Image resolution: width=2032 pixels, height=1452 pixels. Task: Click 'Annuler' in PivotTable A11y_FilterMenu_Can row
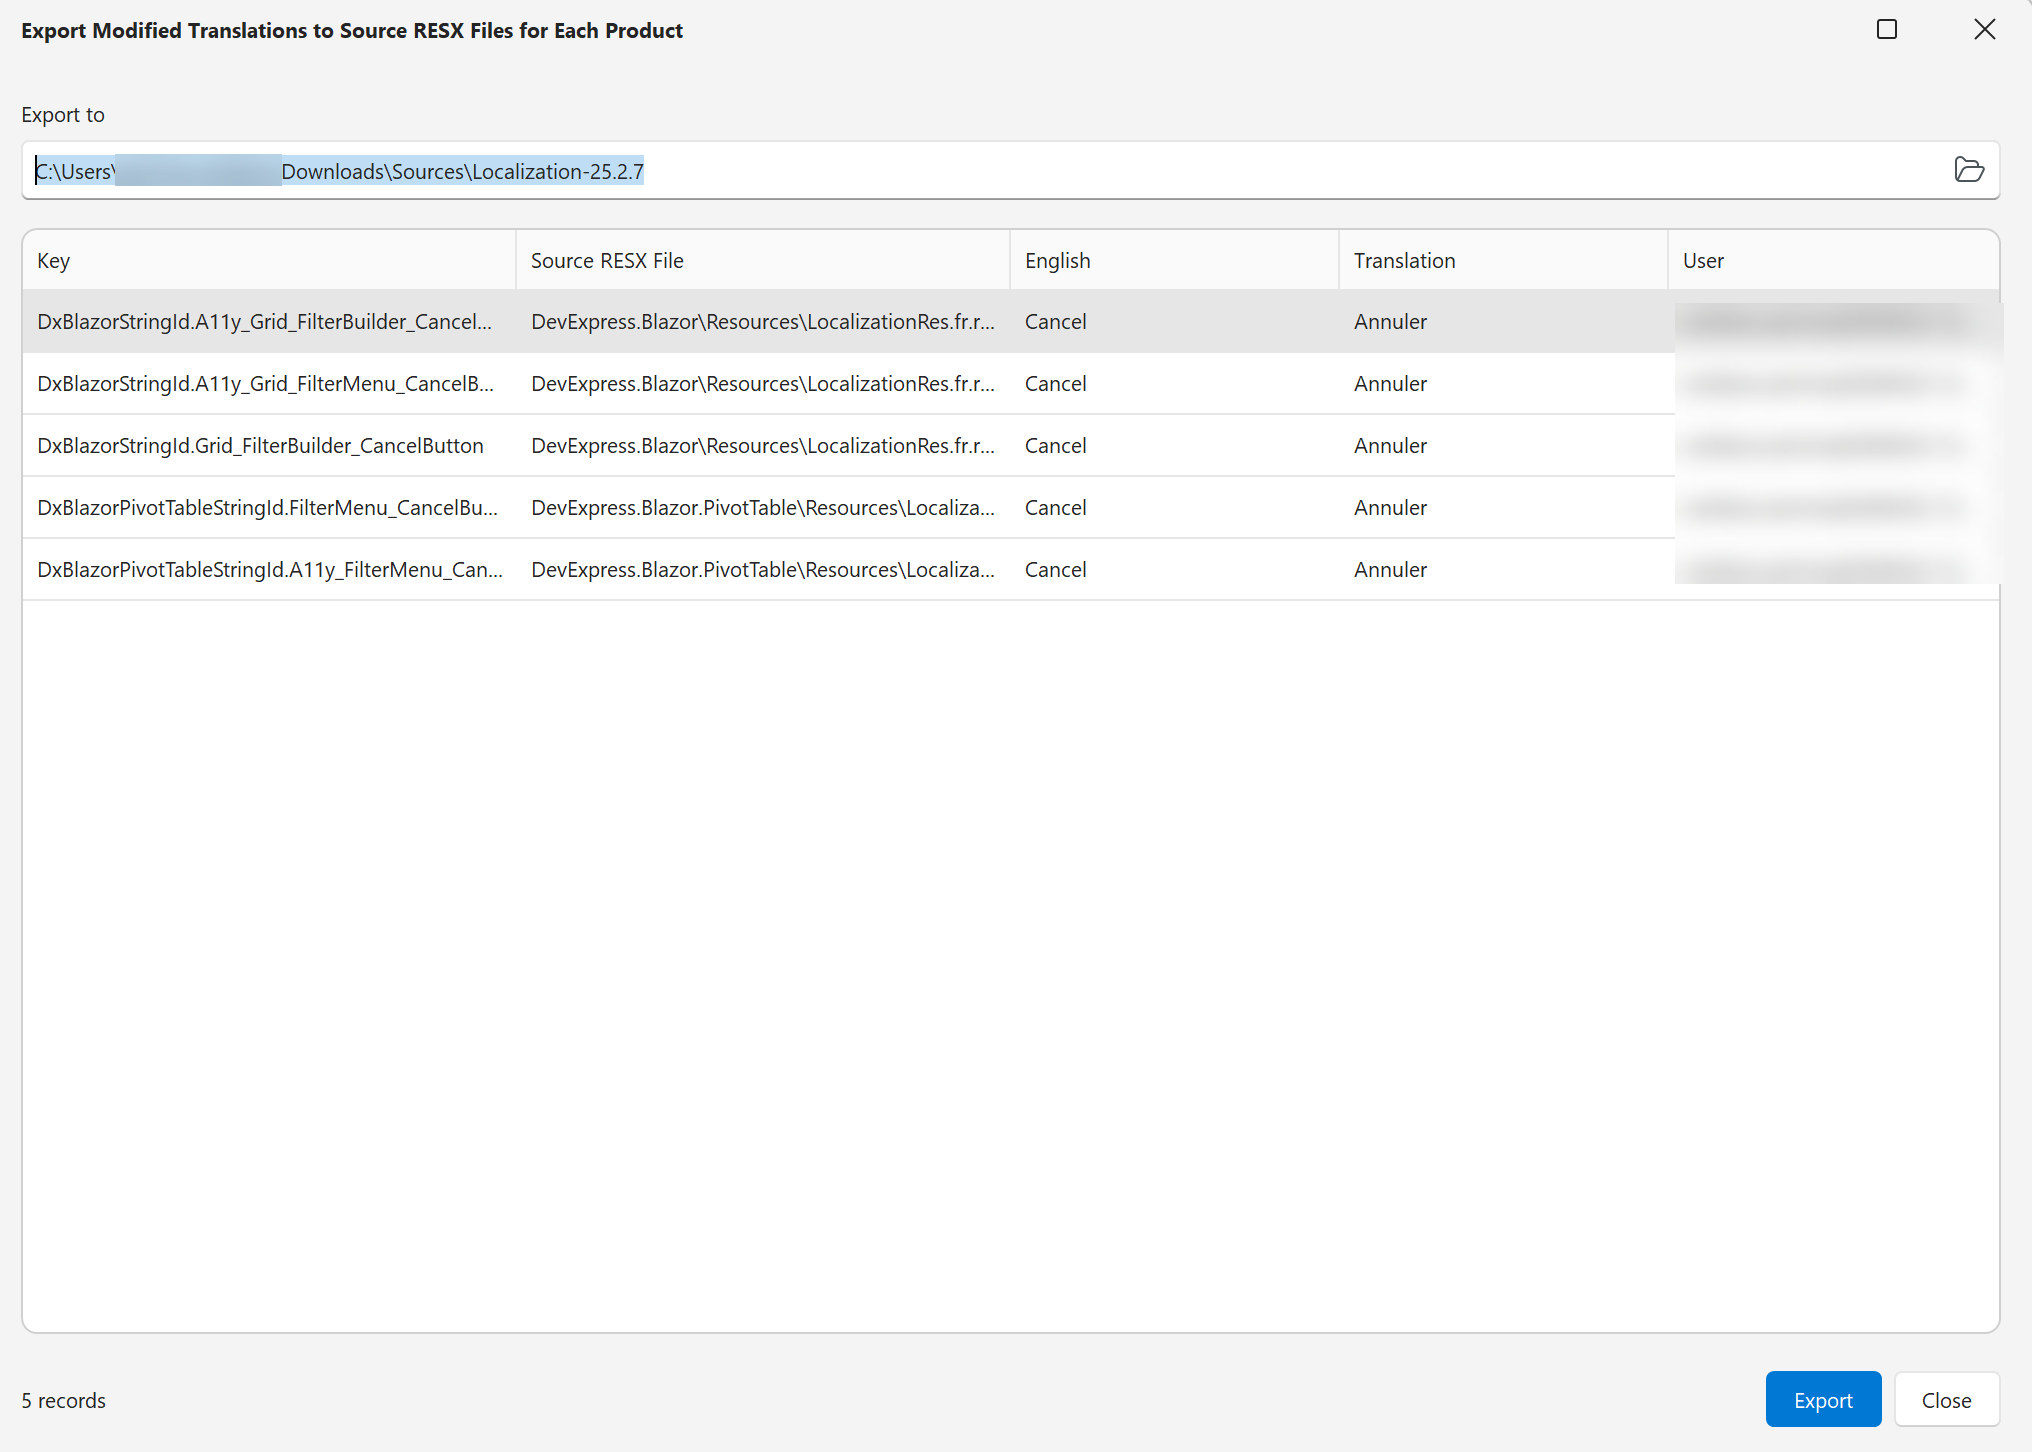[x=1503, y=570]
